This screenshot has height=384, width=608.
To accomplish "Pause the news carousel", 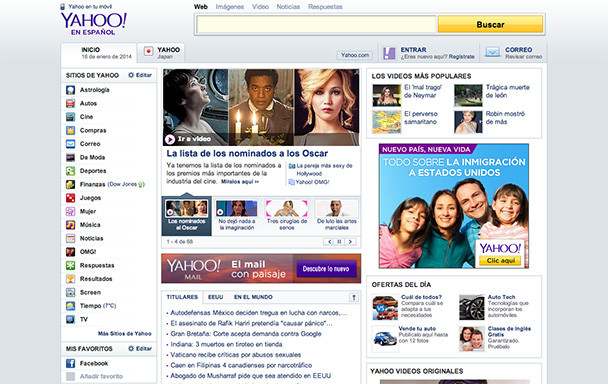I will tap(339, 242).
